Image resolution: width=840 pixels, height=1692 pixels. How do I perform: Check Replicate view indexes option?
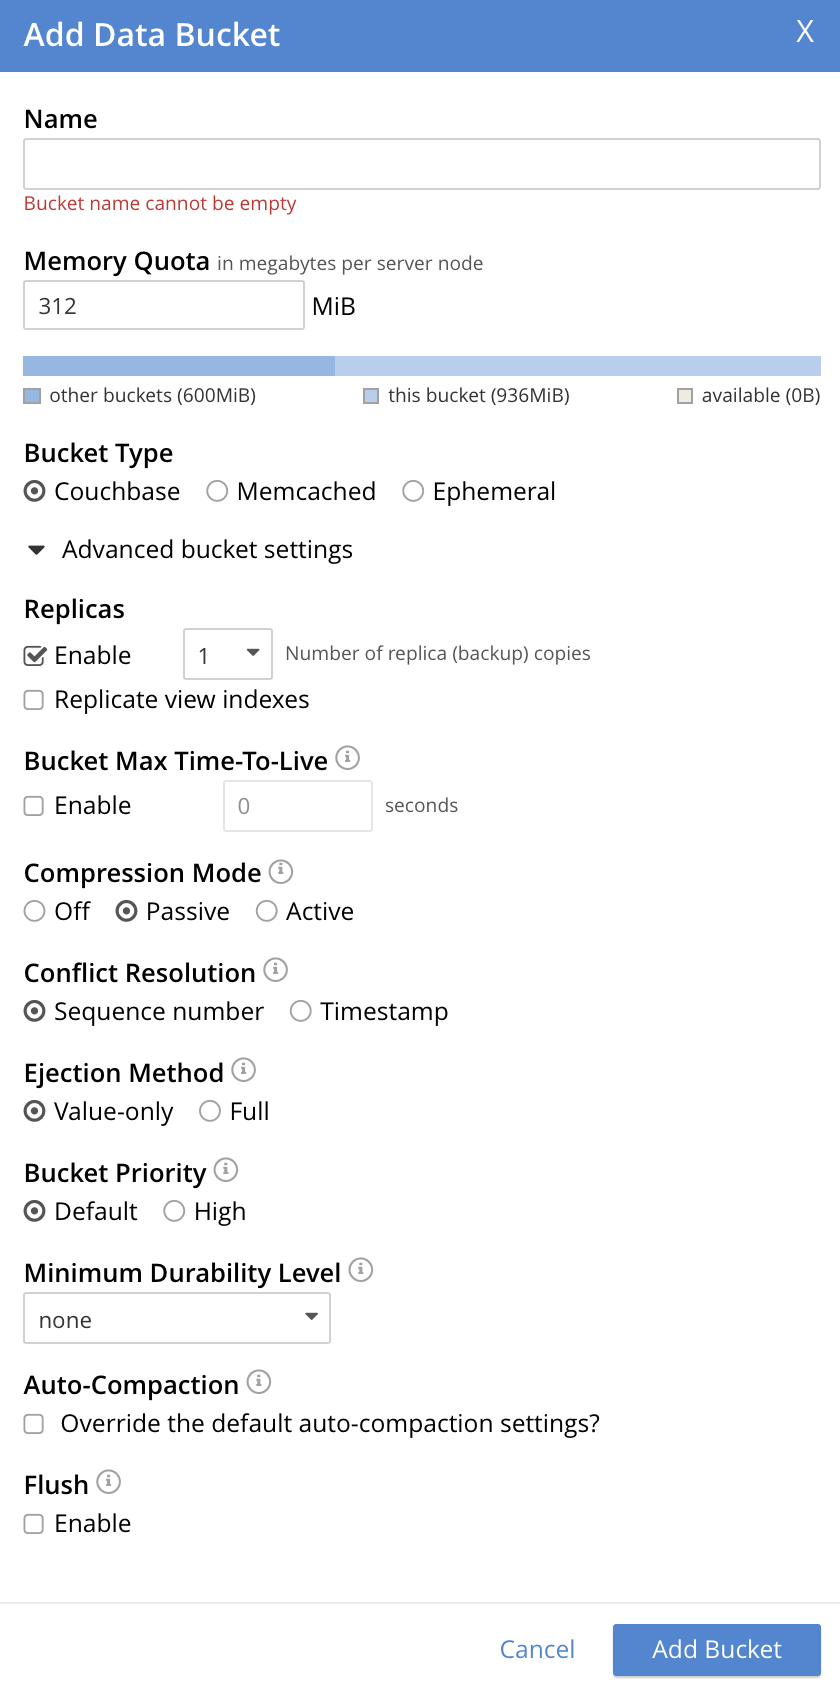tap(34, 700)
